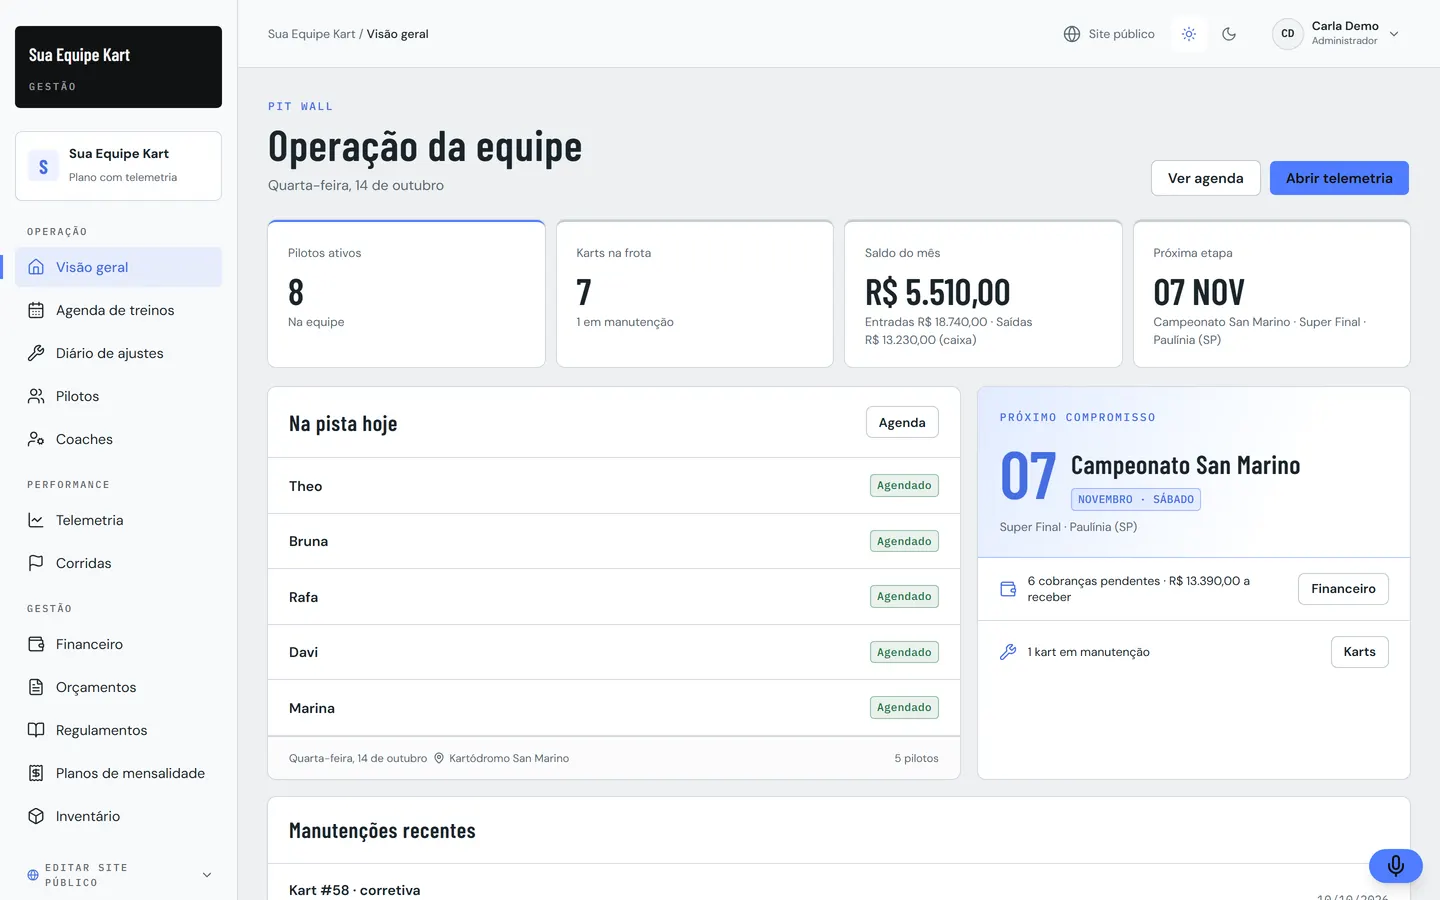1440x900 pixels.
Task: Click the wrench icon beside kart em manutenção
Action: [1008, 652]
